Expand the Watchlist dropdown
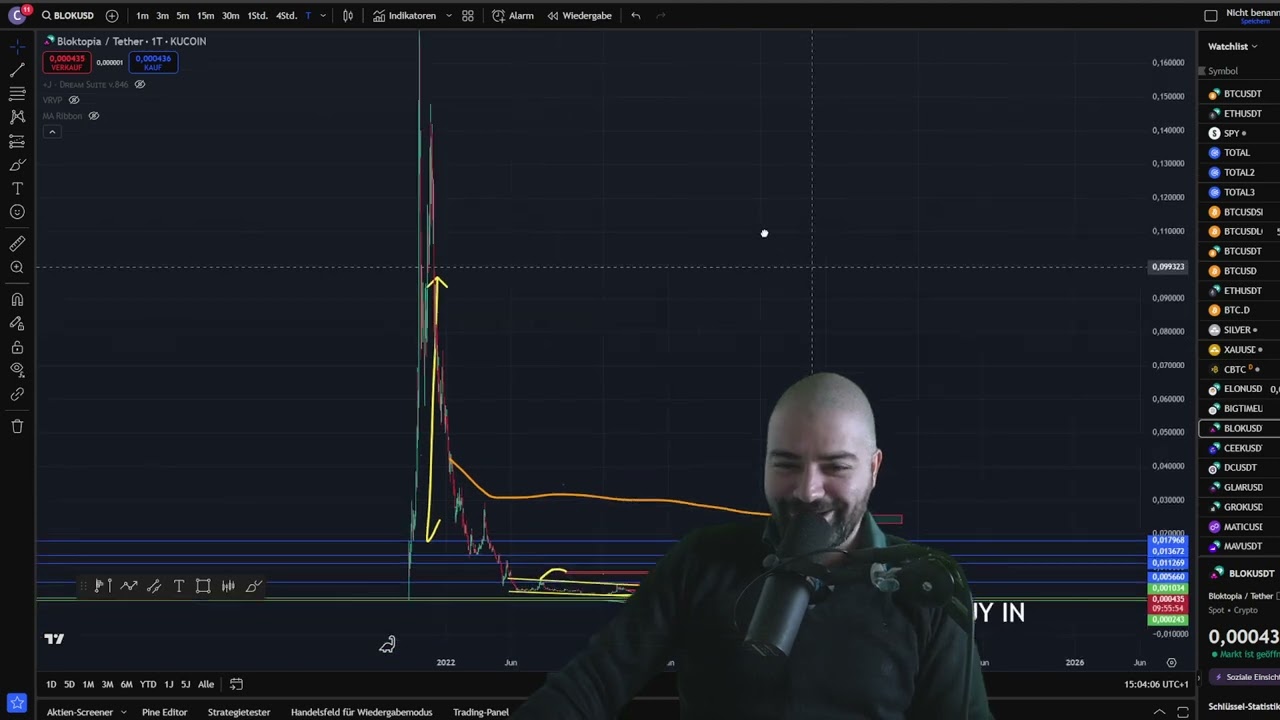Viewport: 1280px width, 720px height. tap(1232, 46)
